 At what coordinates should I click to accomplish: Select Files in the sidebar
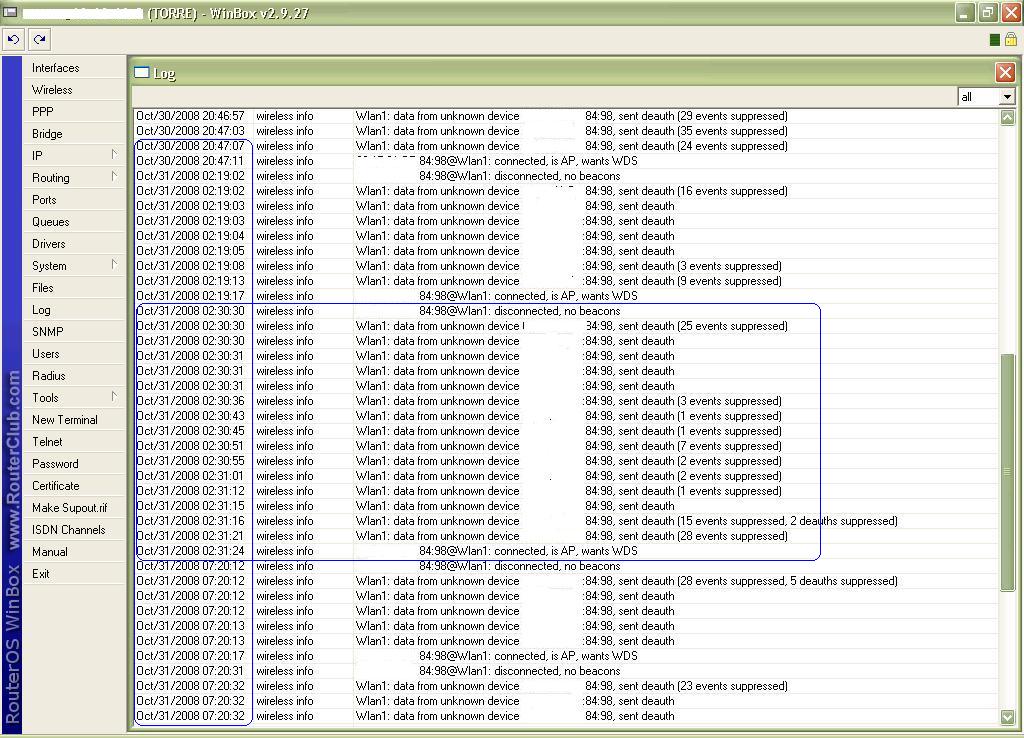click(x=74, y=288)
